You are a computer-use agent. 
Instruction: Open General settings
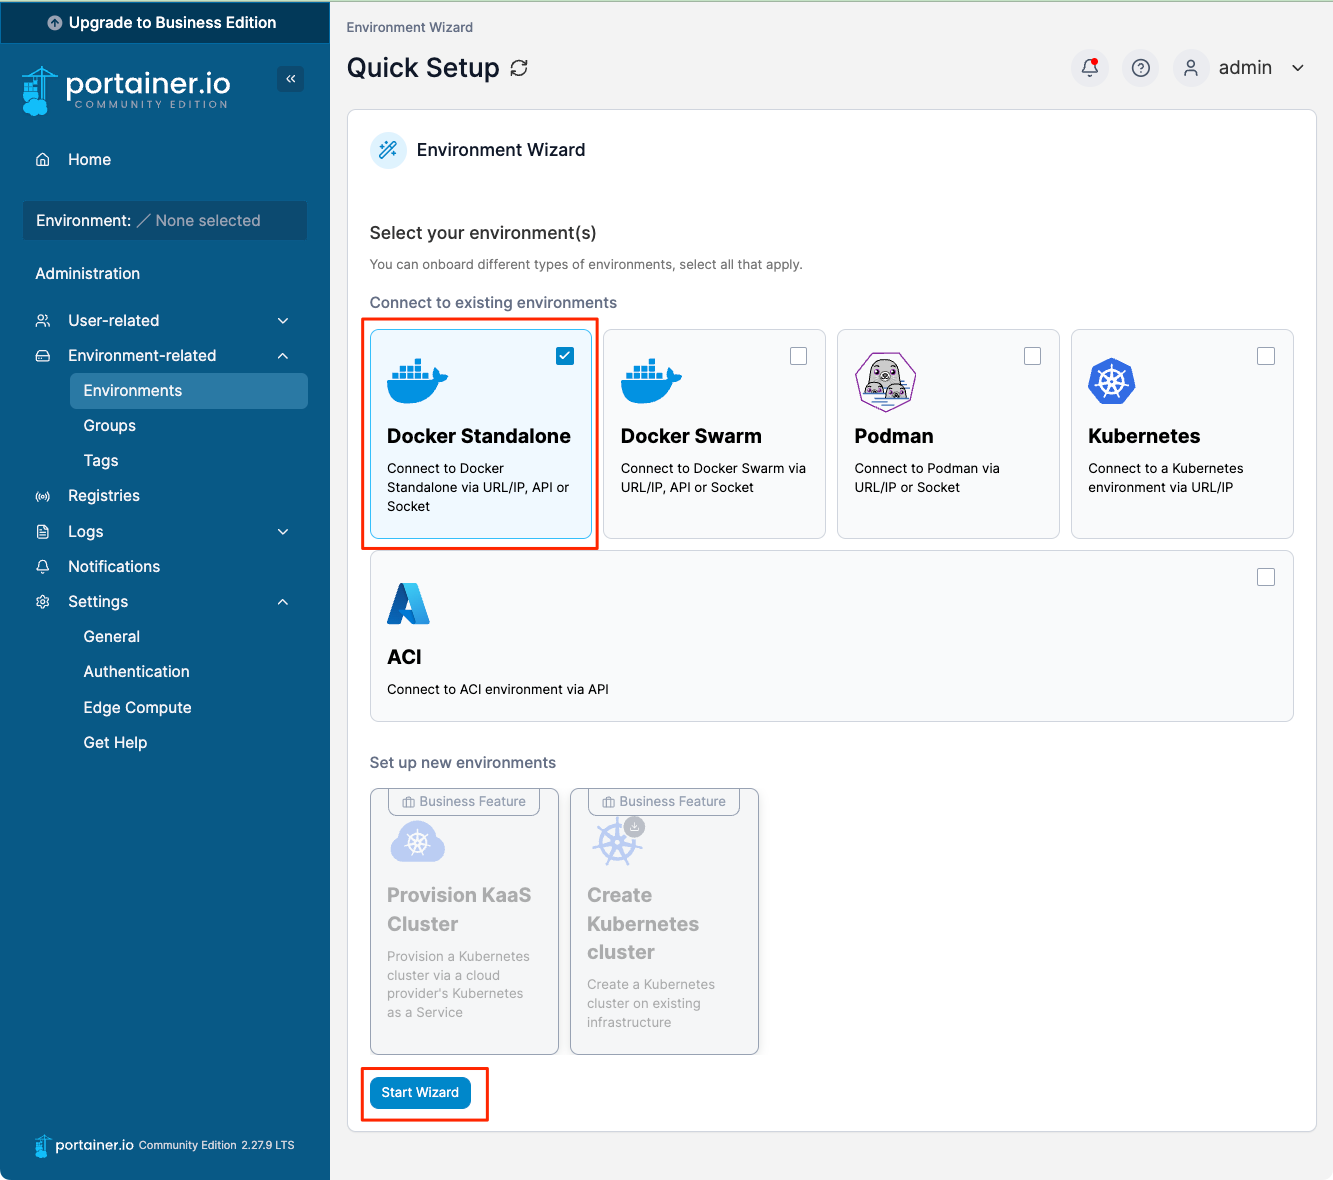112,637
